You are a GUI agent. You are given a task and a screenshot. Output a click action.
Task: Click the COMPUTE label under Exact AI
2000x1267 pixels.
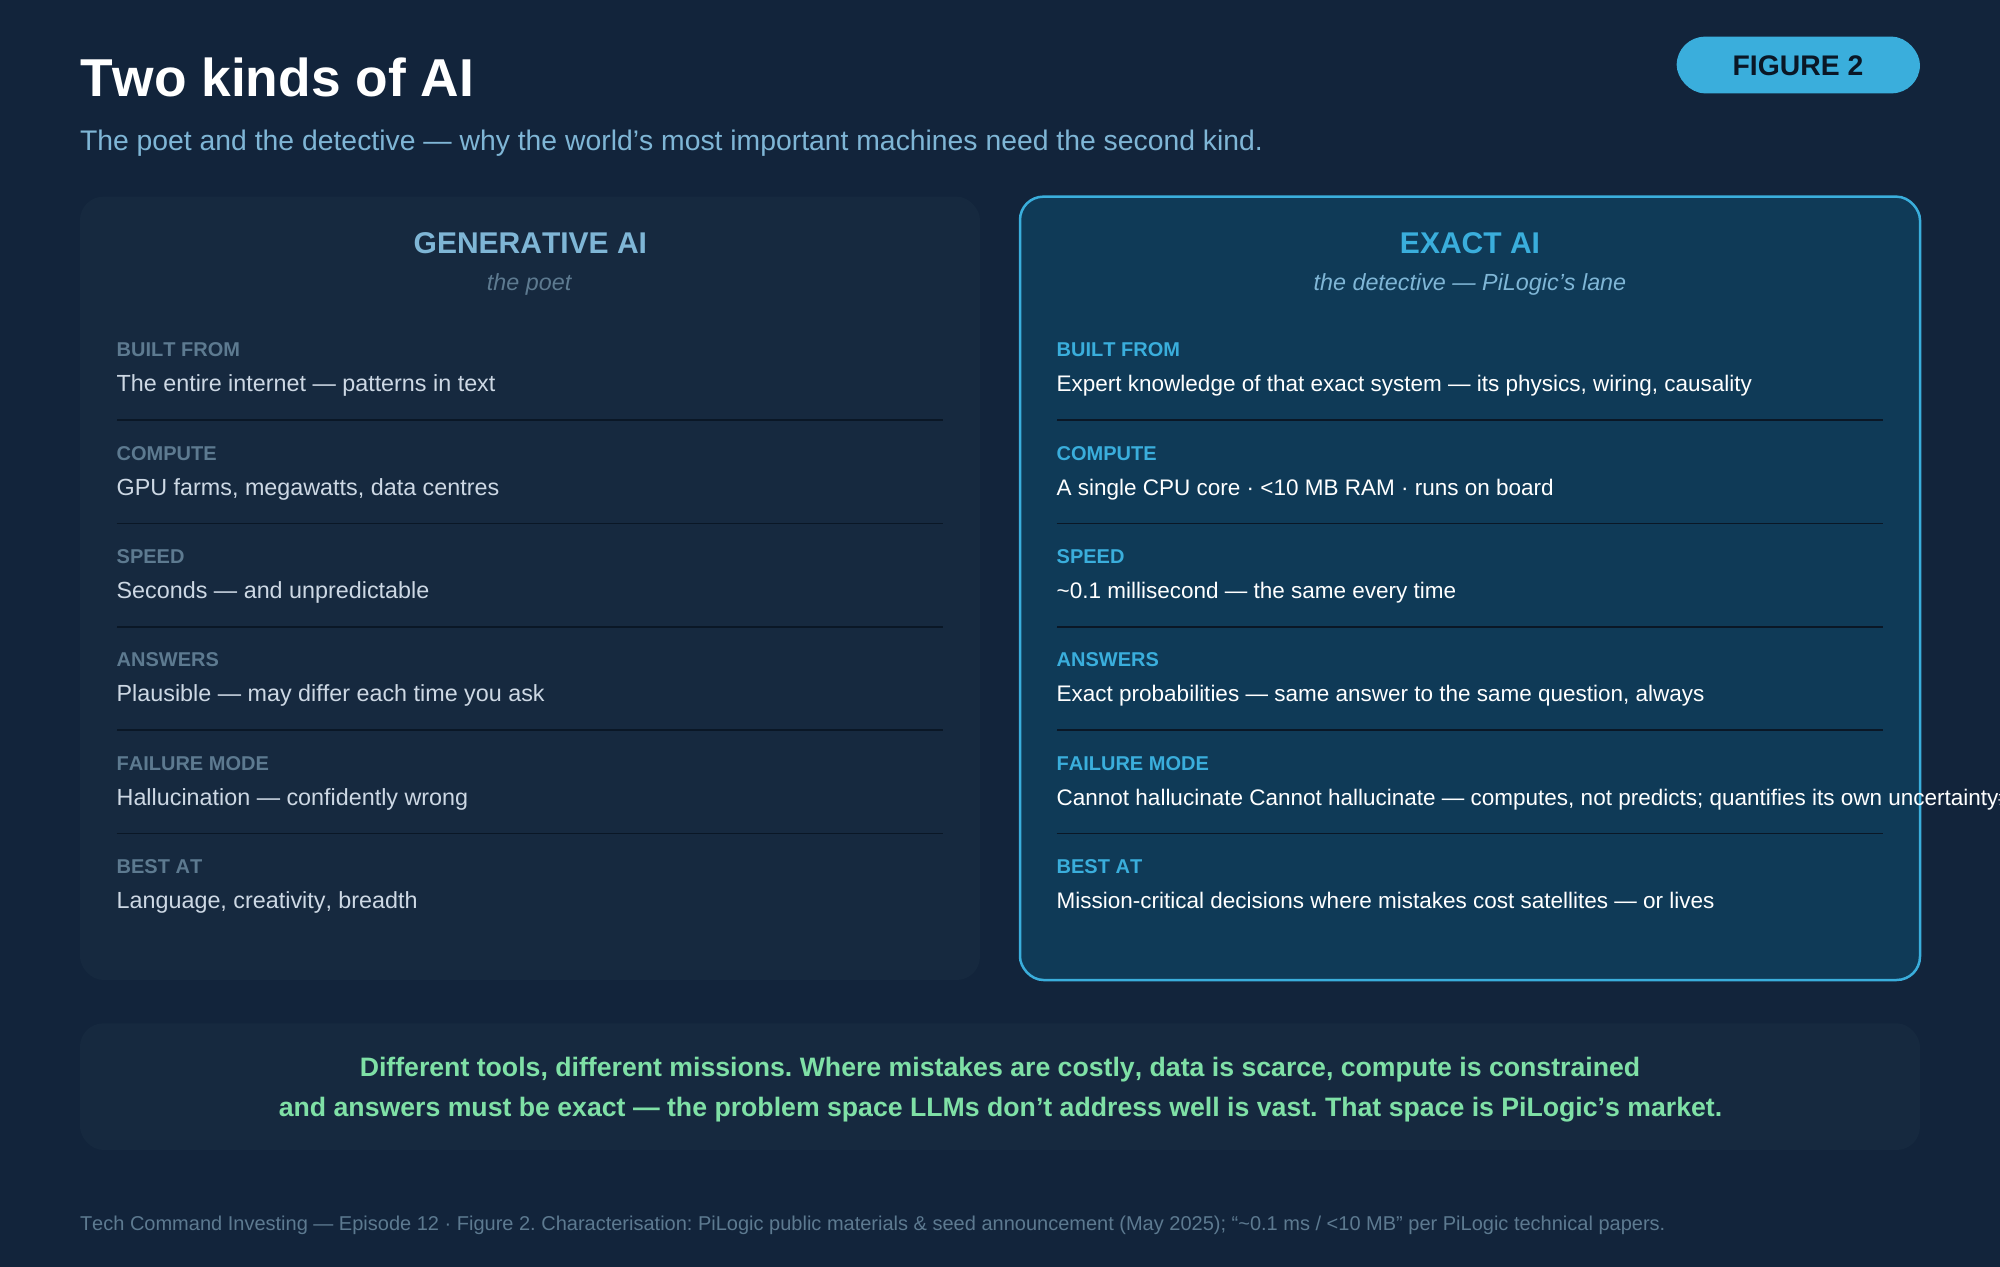(1106, 453)
